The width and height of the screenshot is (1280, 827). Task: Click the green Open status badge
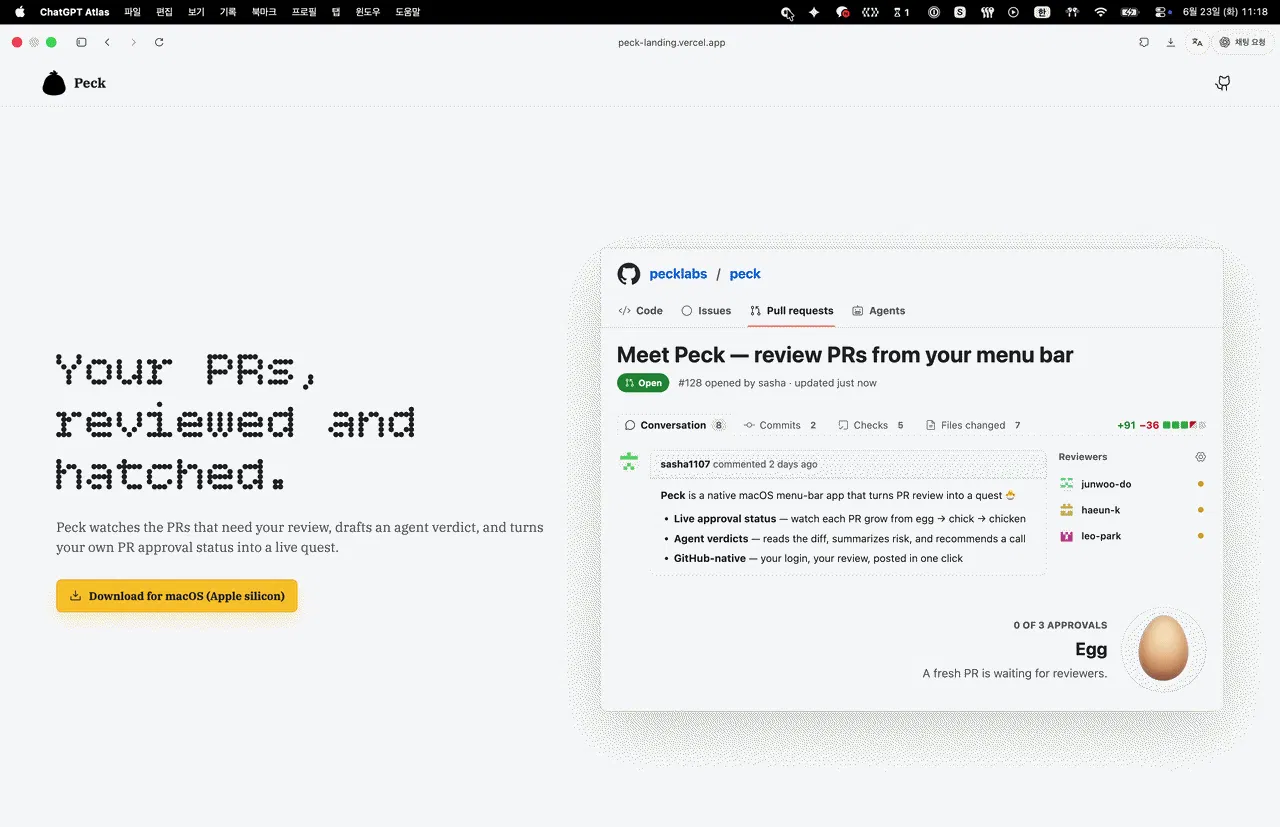[643, 383]
